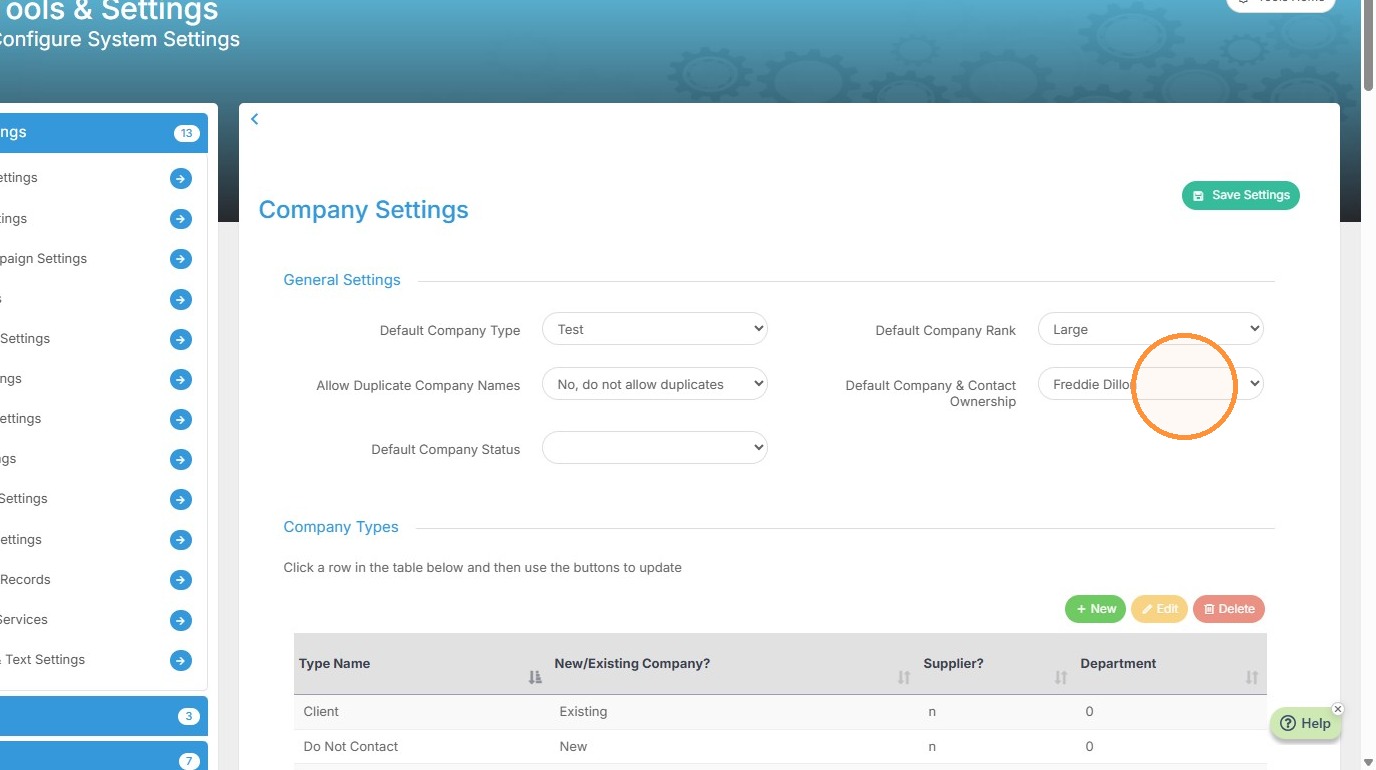Image resolution: width=1376 pixels, height=770 pixels.
Task: Click the arrow icon beside Records
Action: pyautogui.click(x=181, y=580)
